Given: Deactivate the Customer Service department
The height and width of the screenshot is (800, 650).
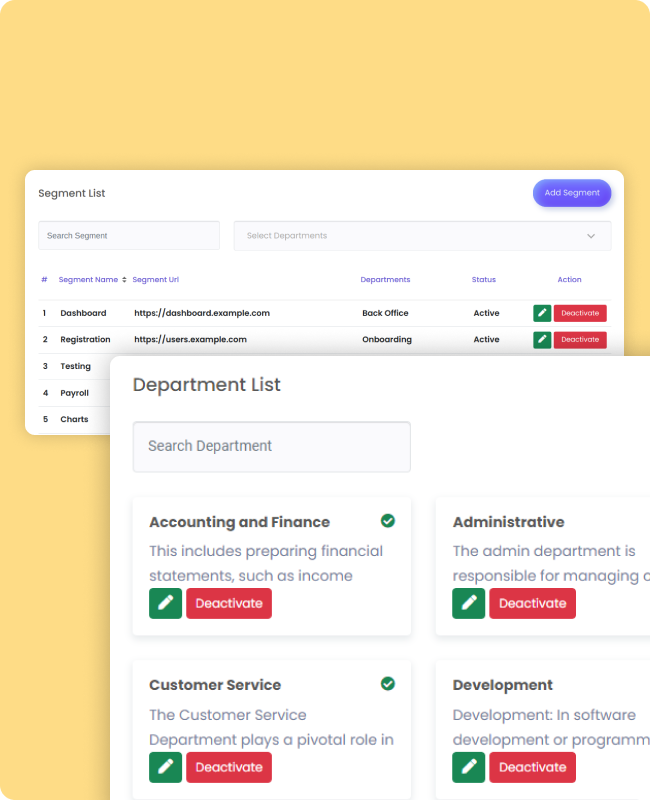Looking at the screenshot, I should click(229, 767).
